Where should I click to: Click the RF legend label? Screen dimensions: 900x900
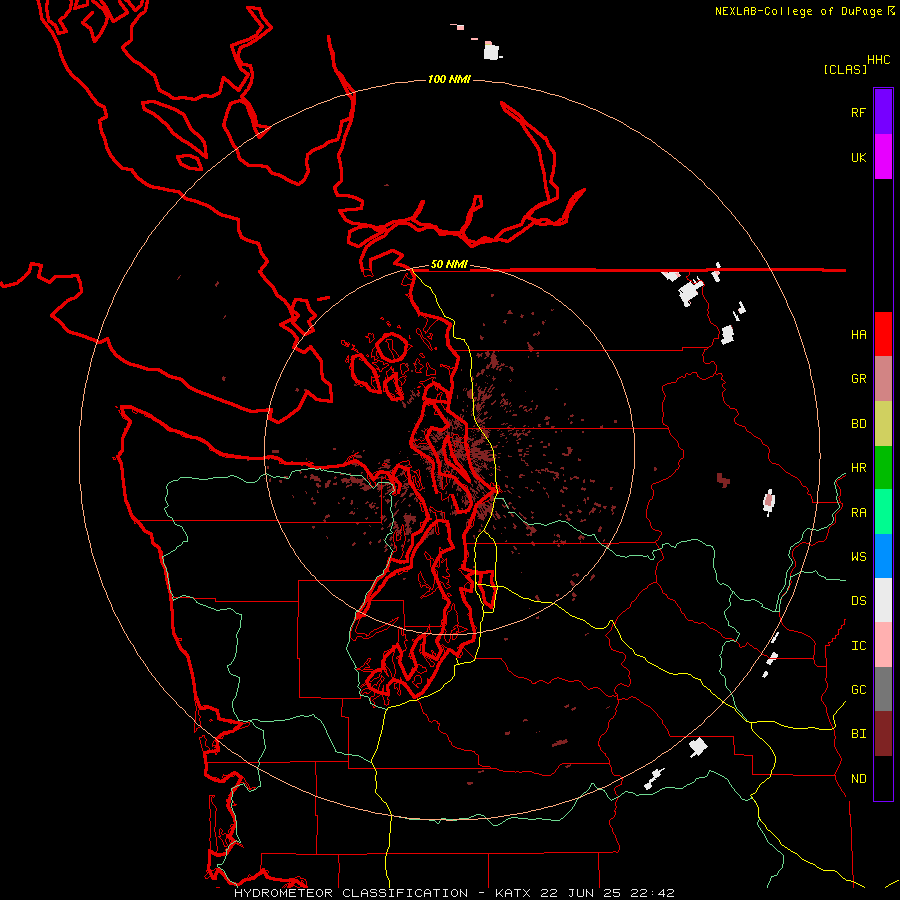[x=858, y=112]
